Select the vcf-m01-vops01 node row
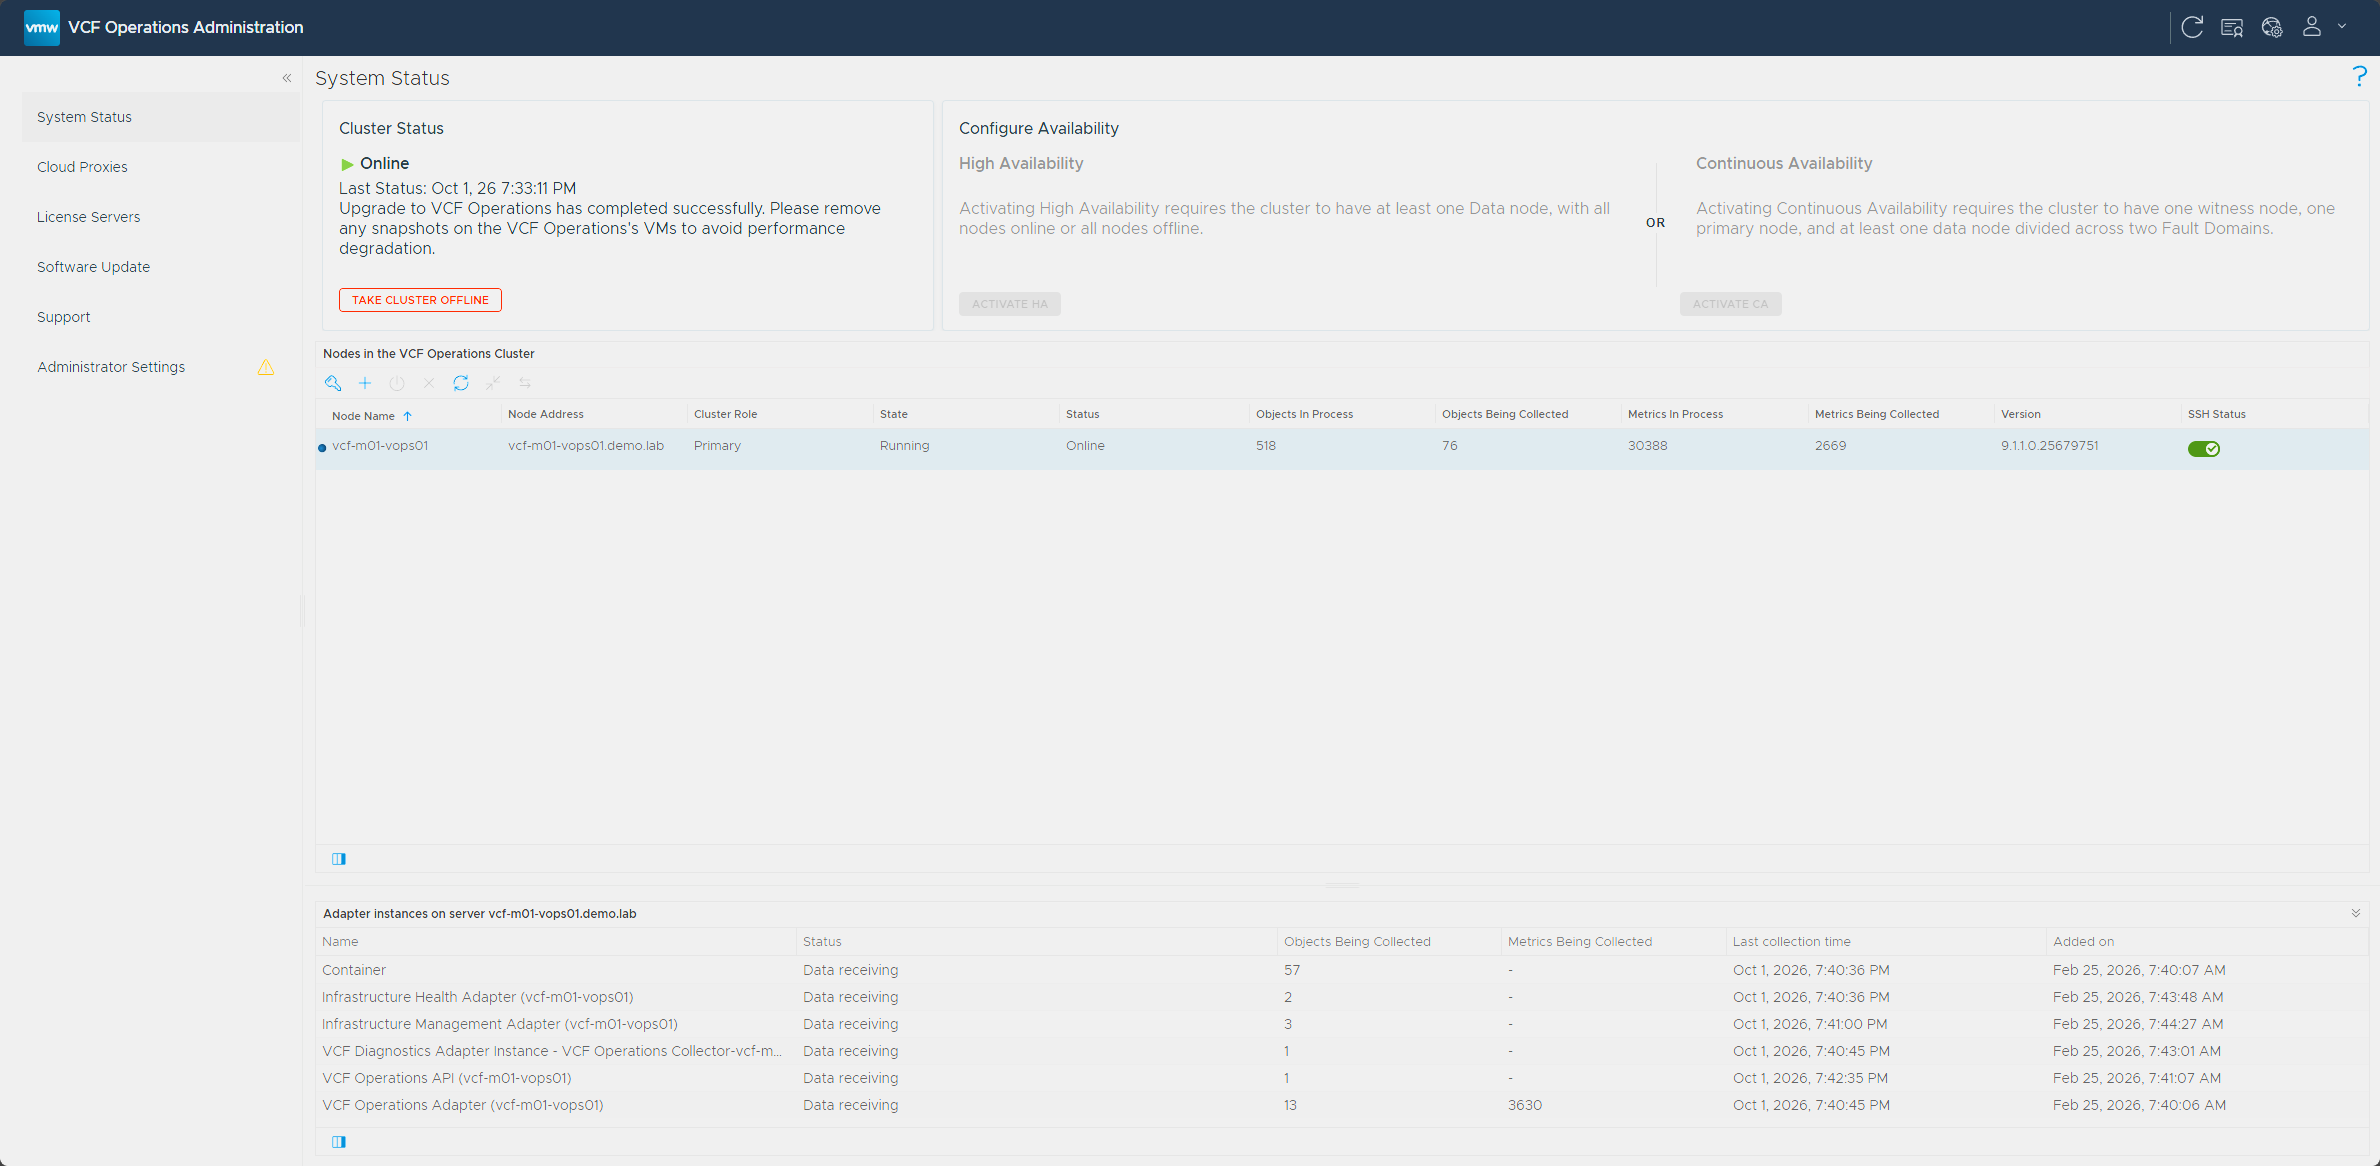 [x=1342, y=447]
